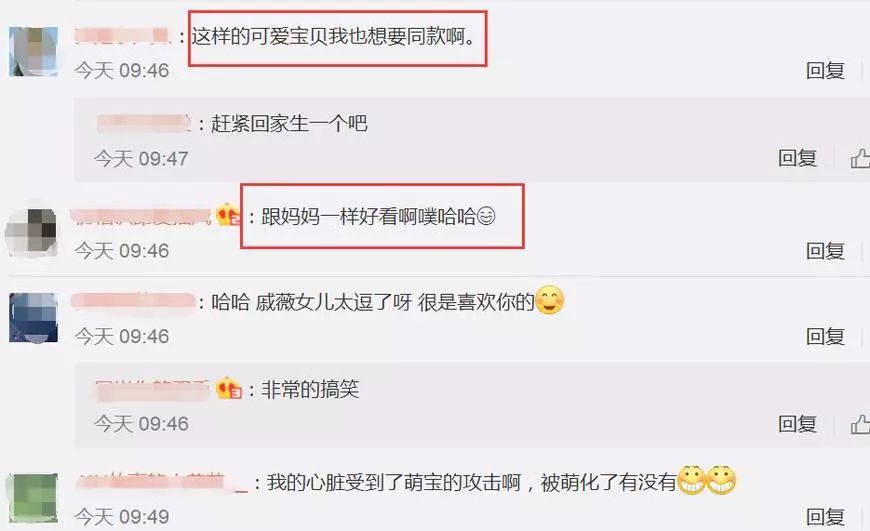Image resolution: width=870 pixels, height=531 pixels.
Task: Click the 今天 09:47 timestamp
Action: 141,159
